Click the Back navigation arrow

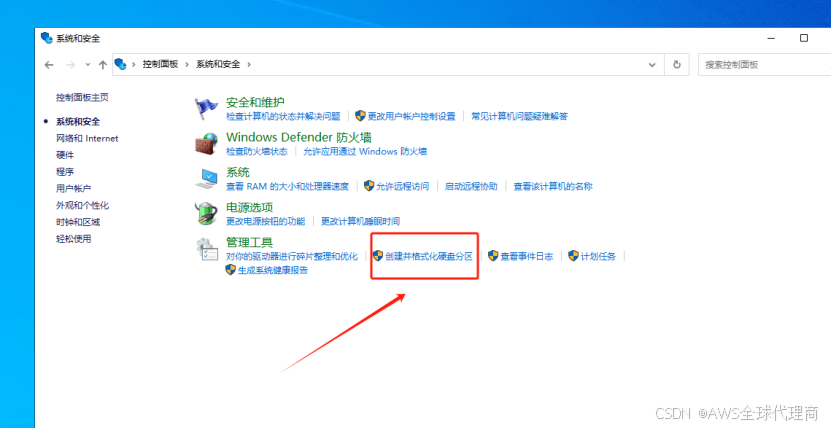click(49, 65)
